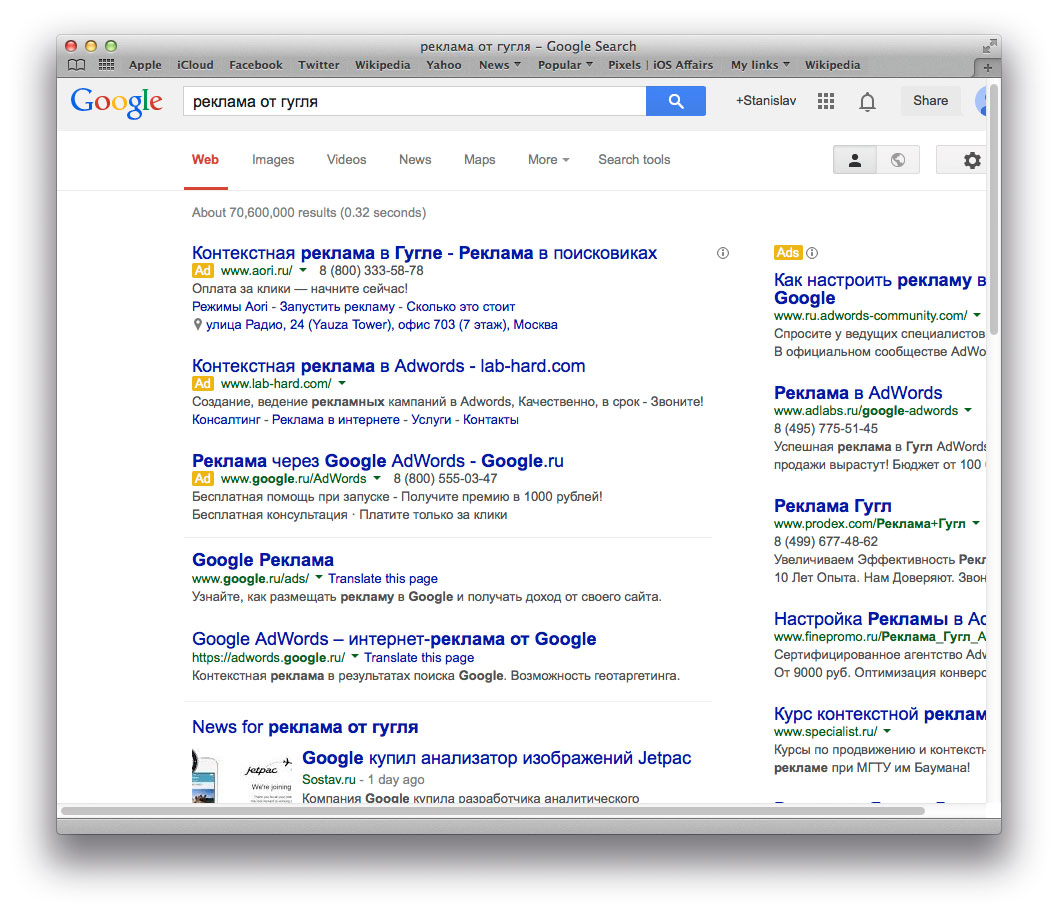
Task: Open News for реклама от гугля
Action: 305,727
